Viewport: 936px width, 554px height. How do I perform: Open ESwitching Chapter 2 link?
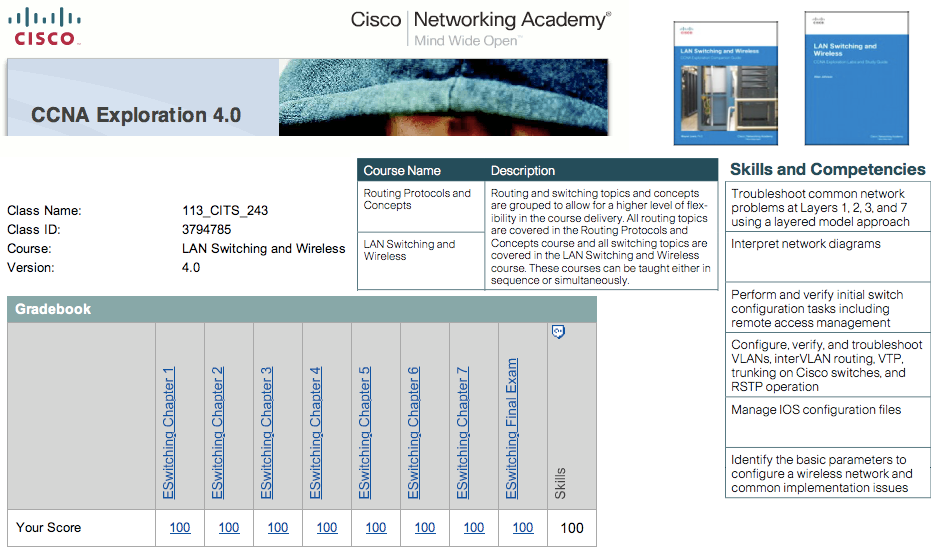[218, 433]
